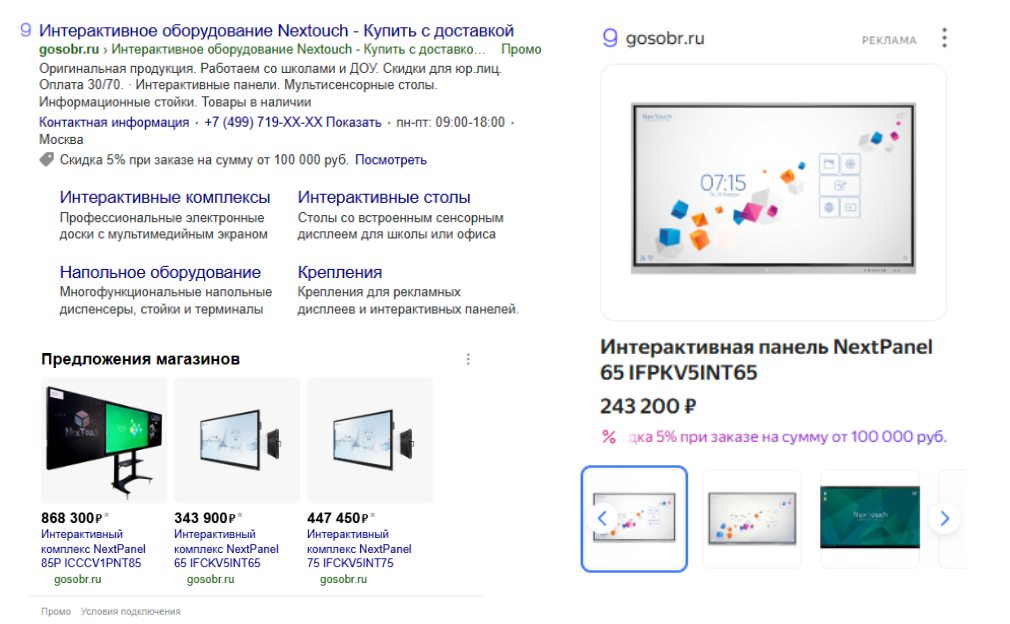Click the 447 450₽ price text
Viewport: 1010px width, 624px height.
(338, 518)
